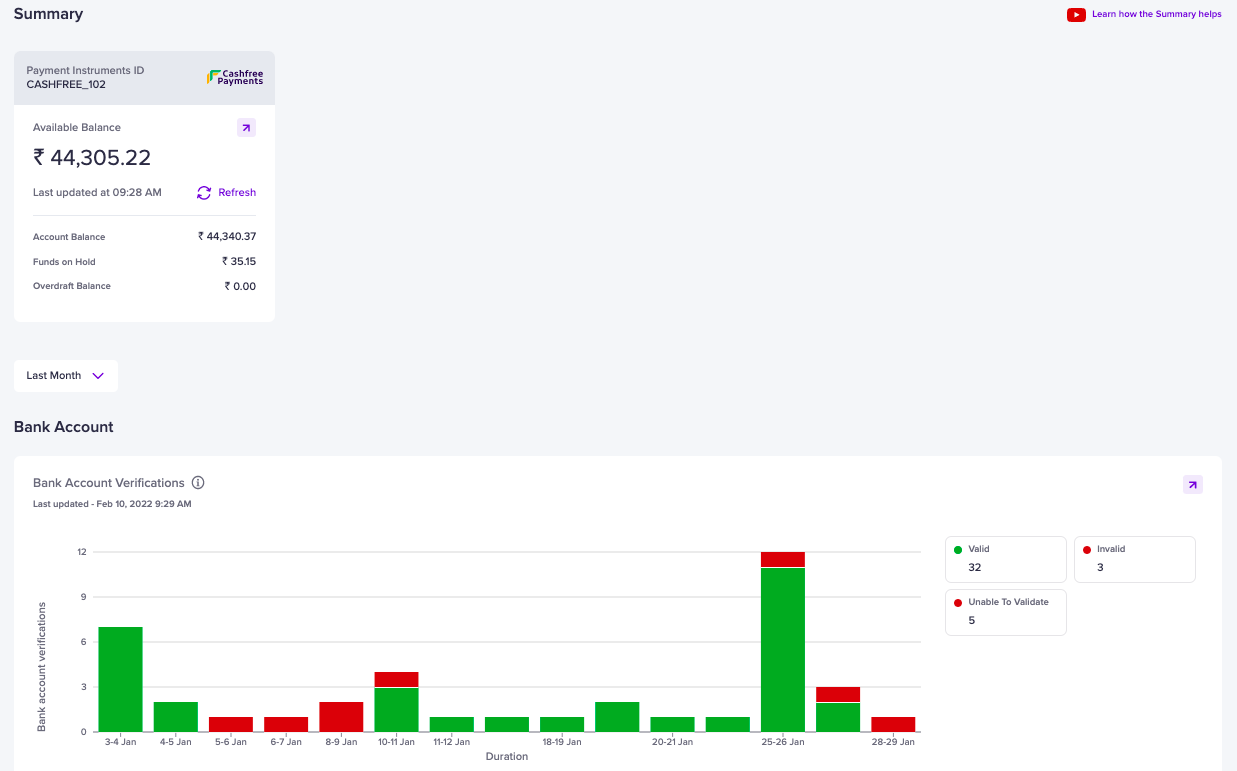Click Learn how the Summary helps link
This screenshot has height=771, width=1237.
tap(1156, 14)
